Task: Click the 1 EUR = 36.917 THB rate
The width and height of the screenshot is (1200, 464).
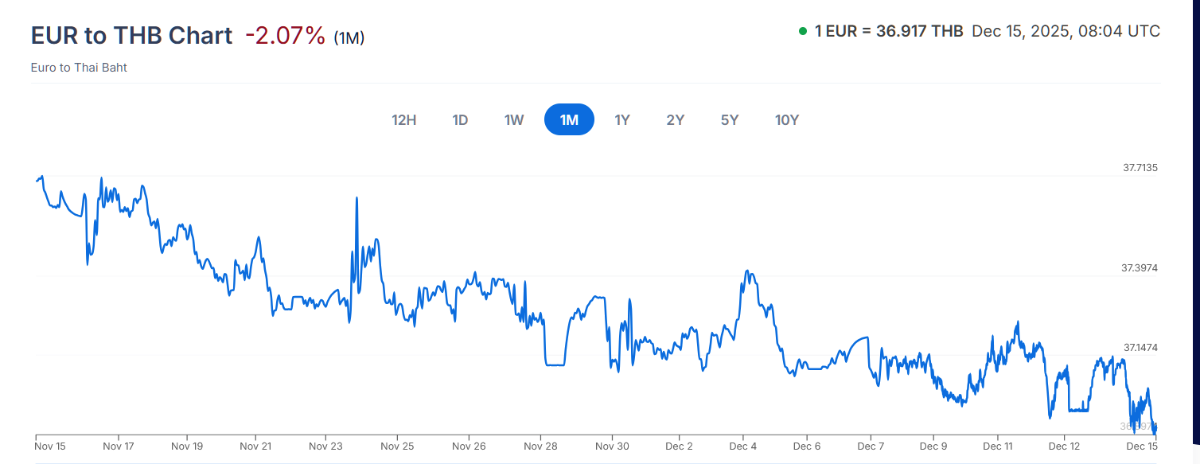Action: click(889, 32)
